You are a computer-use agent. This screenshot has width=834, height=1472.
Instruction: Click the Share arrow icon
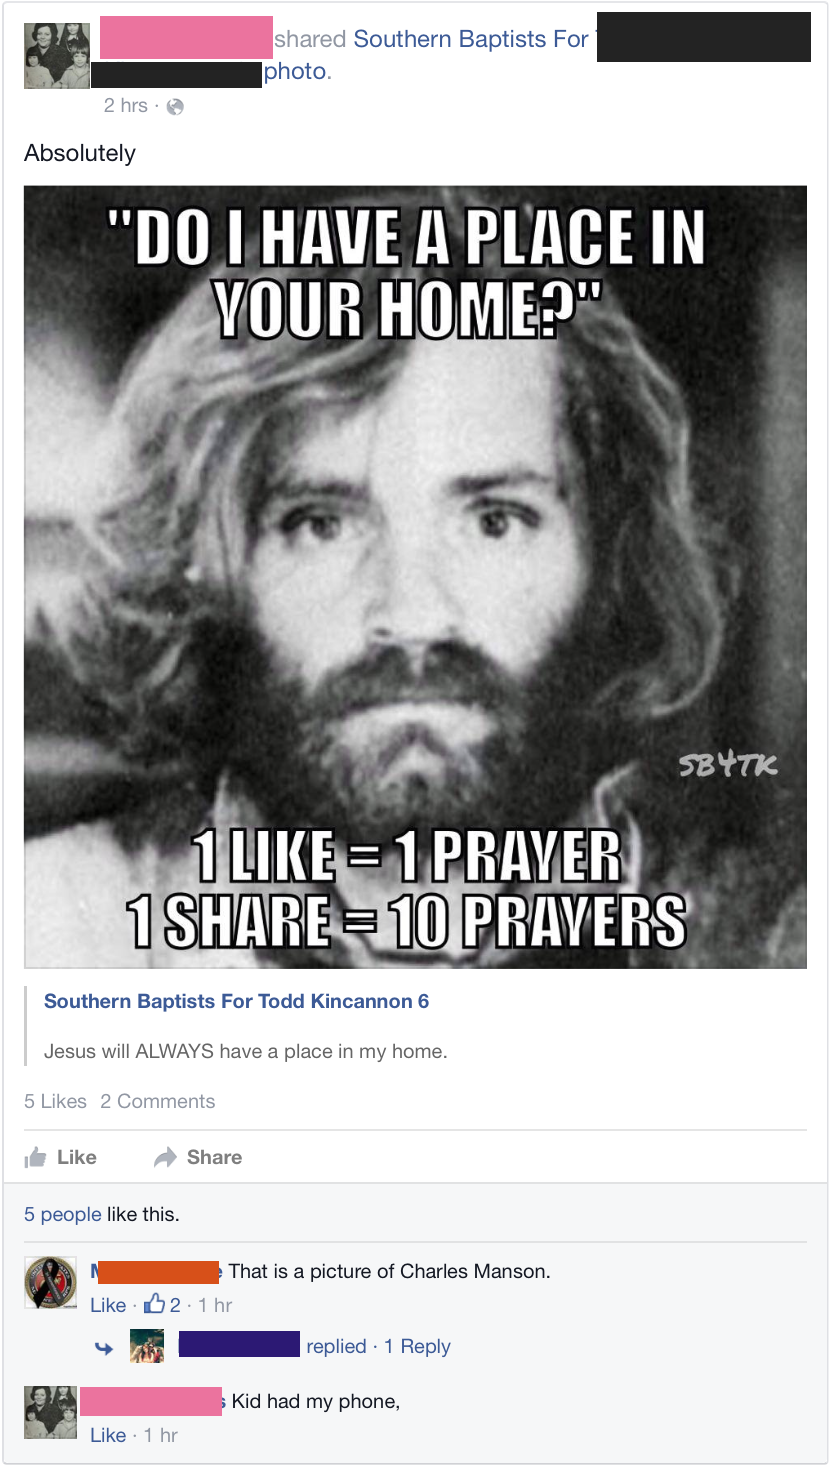165,1157
